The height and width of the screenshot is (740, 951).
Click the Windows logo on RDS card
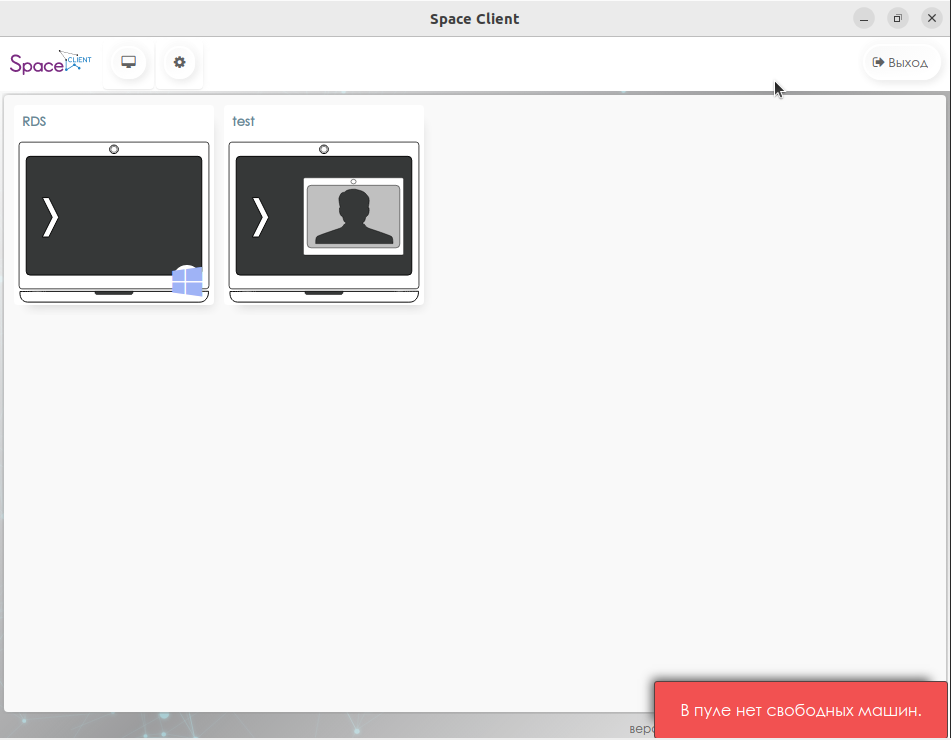(187, 281)
